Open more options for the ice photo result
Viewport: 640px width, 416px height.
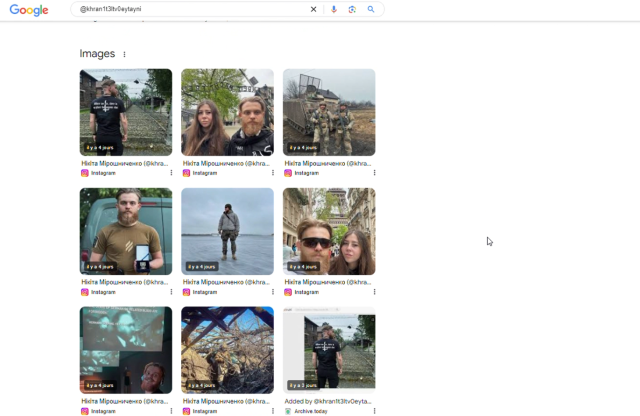click(x=273, y=292)
